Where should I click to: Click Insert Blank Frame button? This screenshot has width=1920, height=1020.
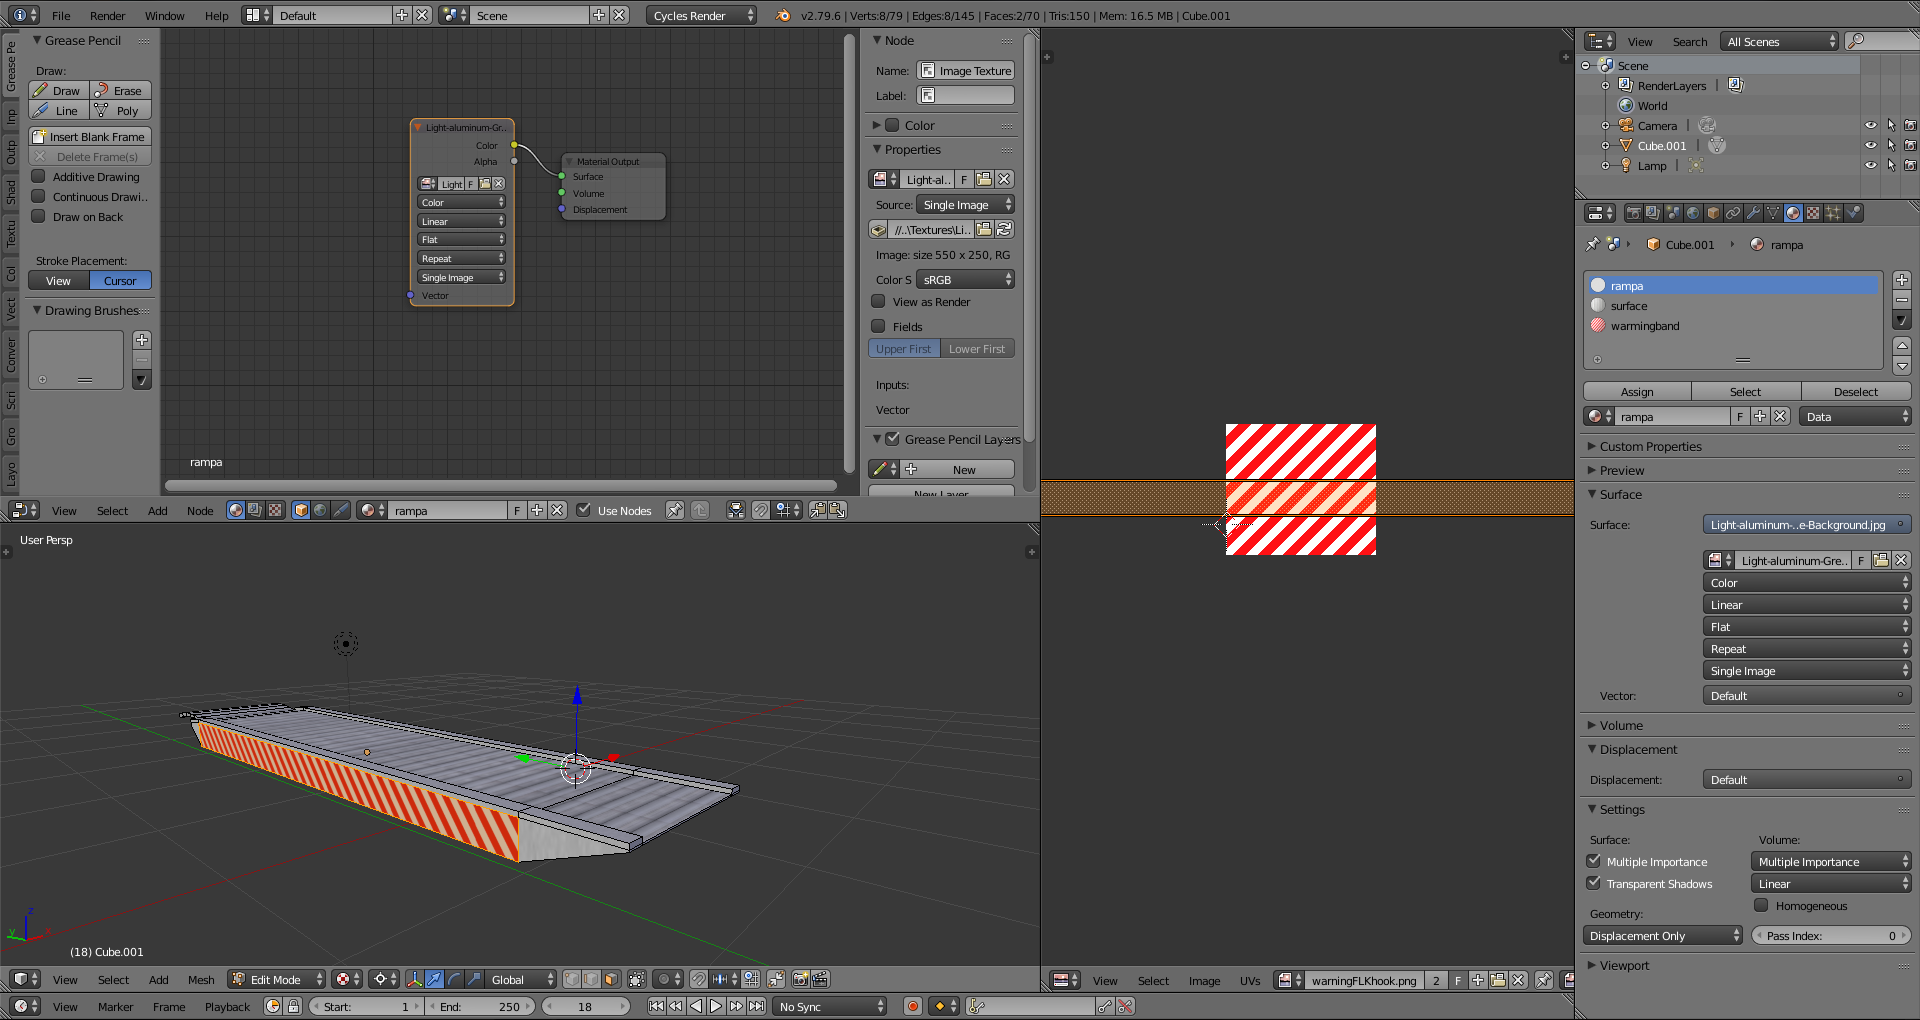pyautogui.click(x=90, y=136)
